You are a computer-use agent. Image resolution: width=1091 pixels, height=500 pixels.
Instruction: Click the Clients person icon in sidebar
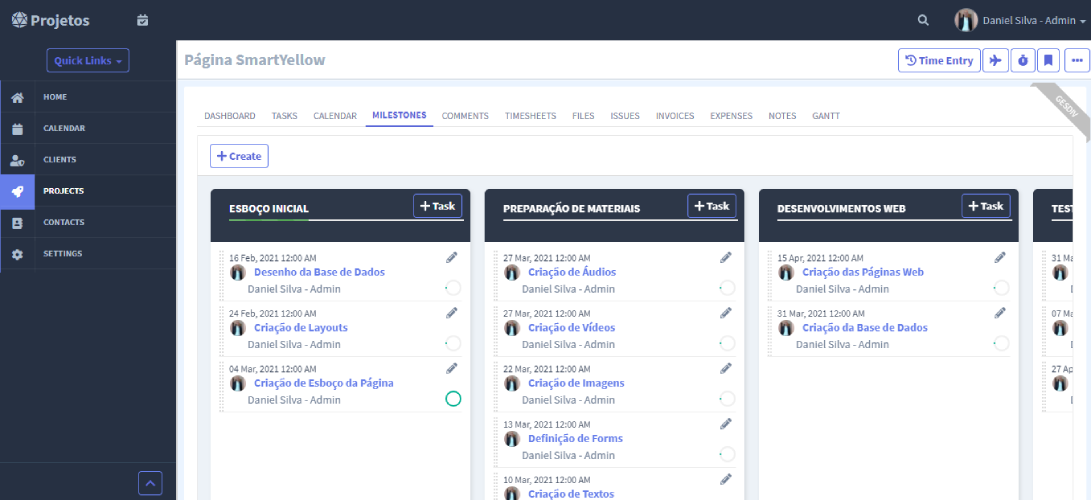[x=17, y=160]
